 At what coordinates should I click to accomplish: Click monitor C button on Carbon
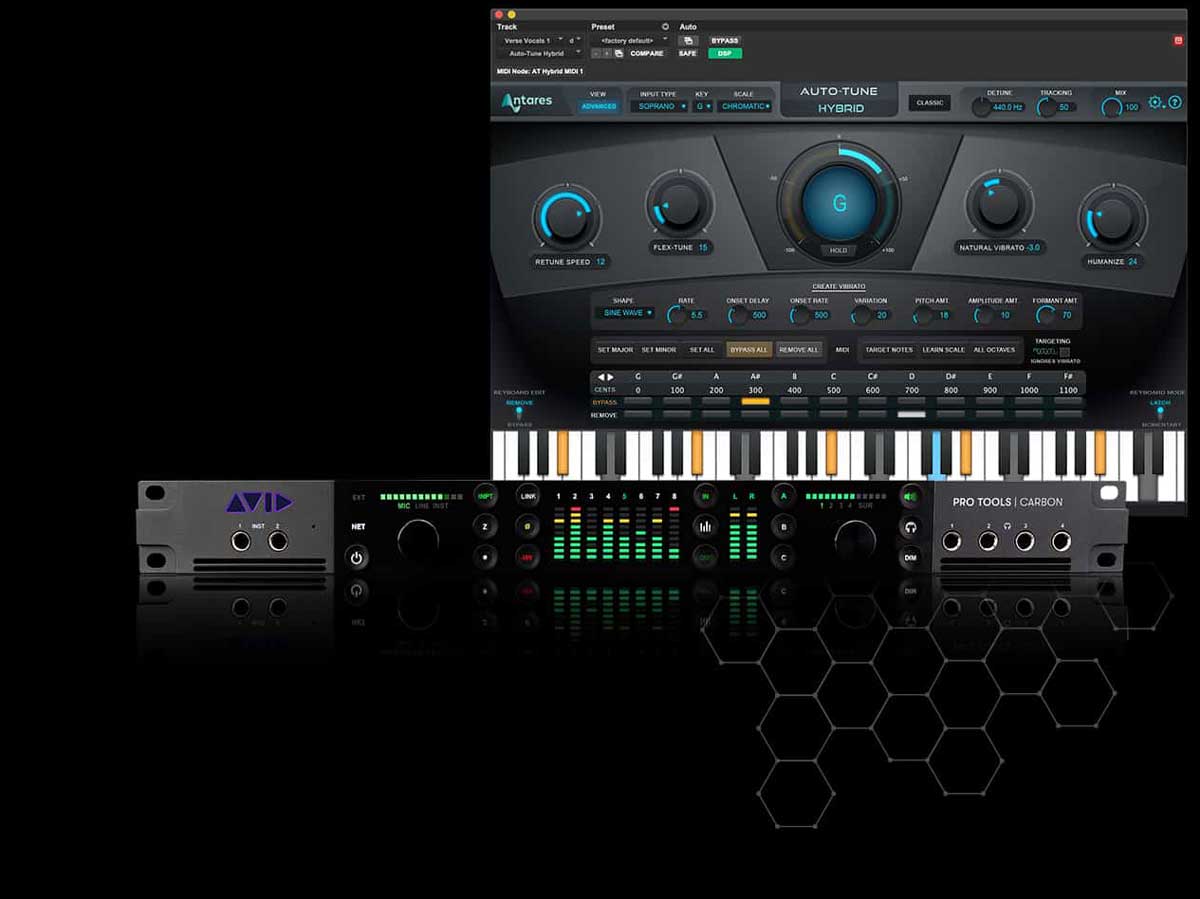point(783,557)
